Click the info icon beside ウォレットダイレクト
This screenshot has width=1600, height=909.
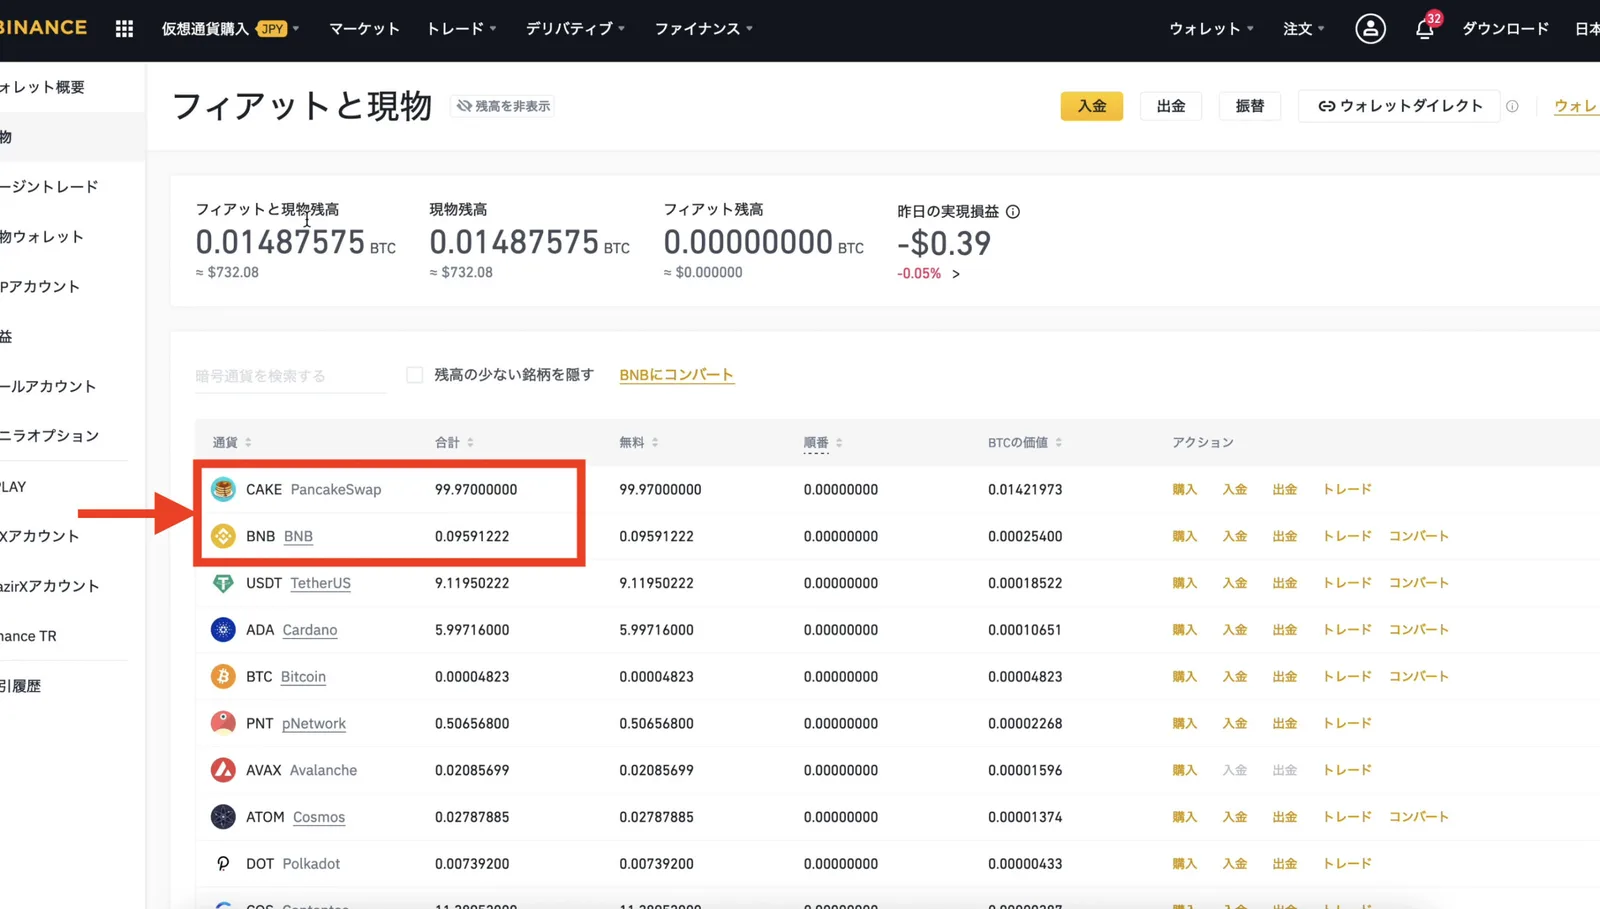[1512, 106]
